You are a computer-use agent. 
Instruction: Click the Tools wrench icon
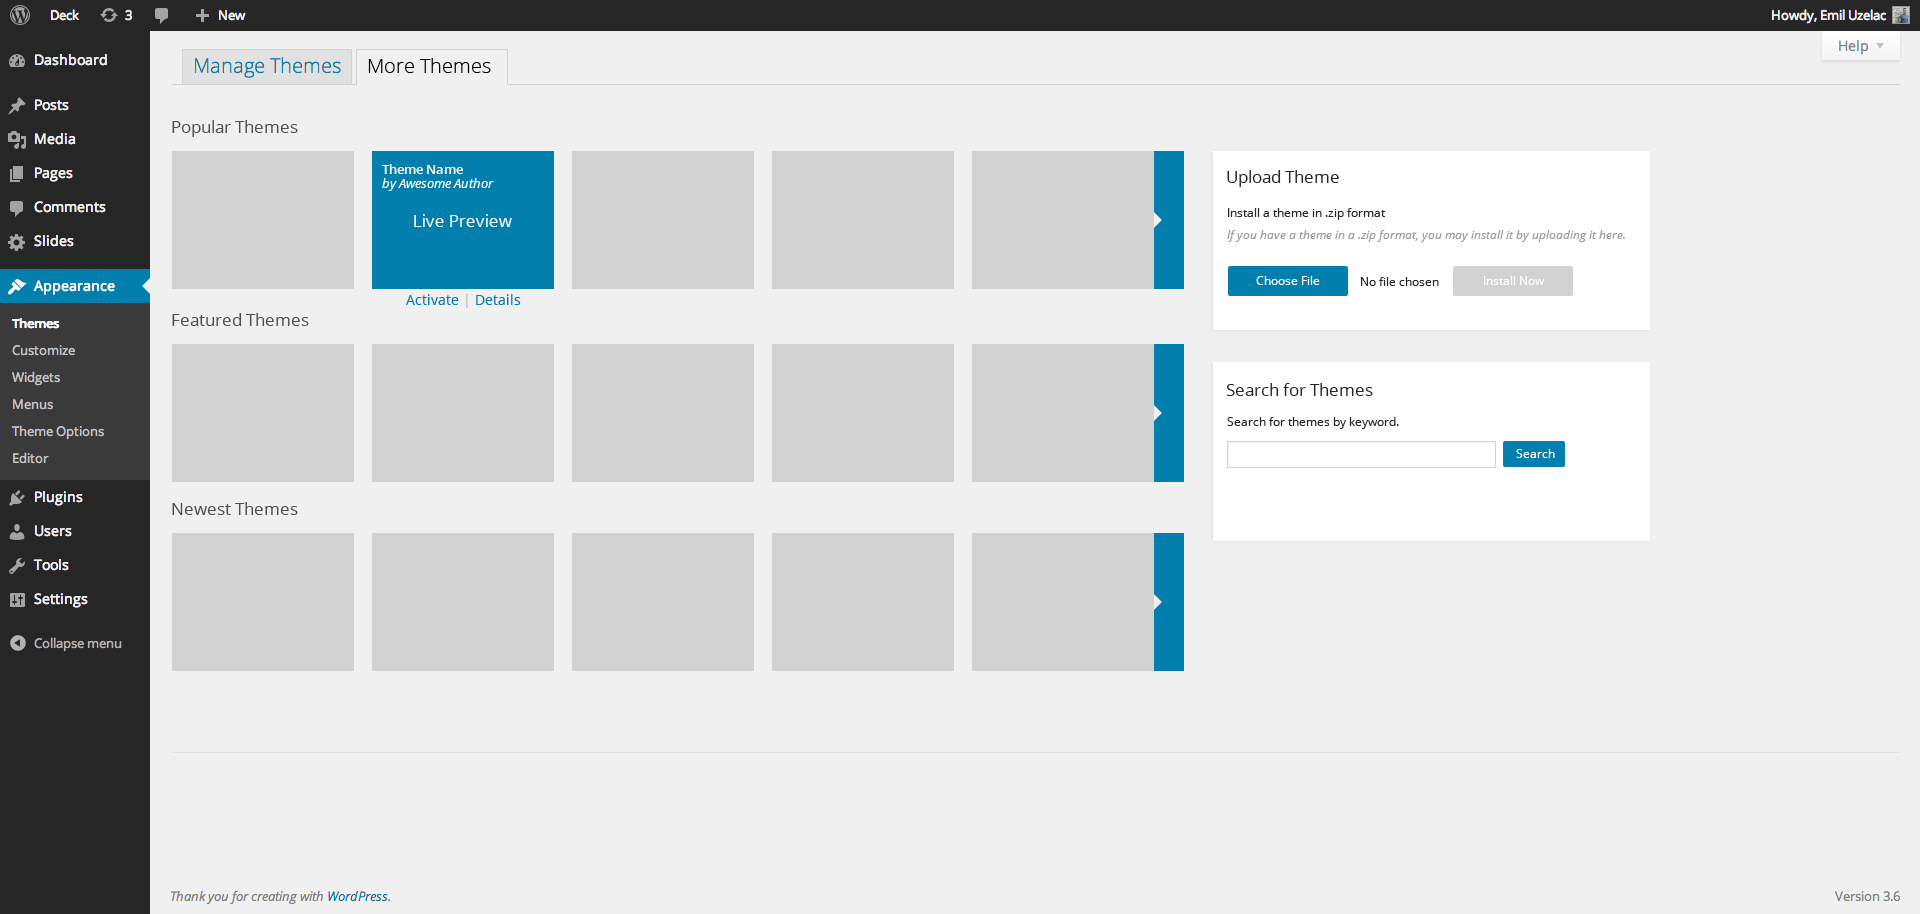coord(17,566)
